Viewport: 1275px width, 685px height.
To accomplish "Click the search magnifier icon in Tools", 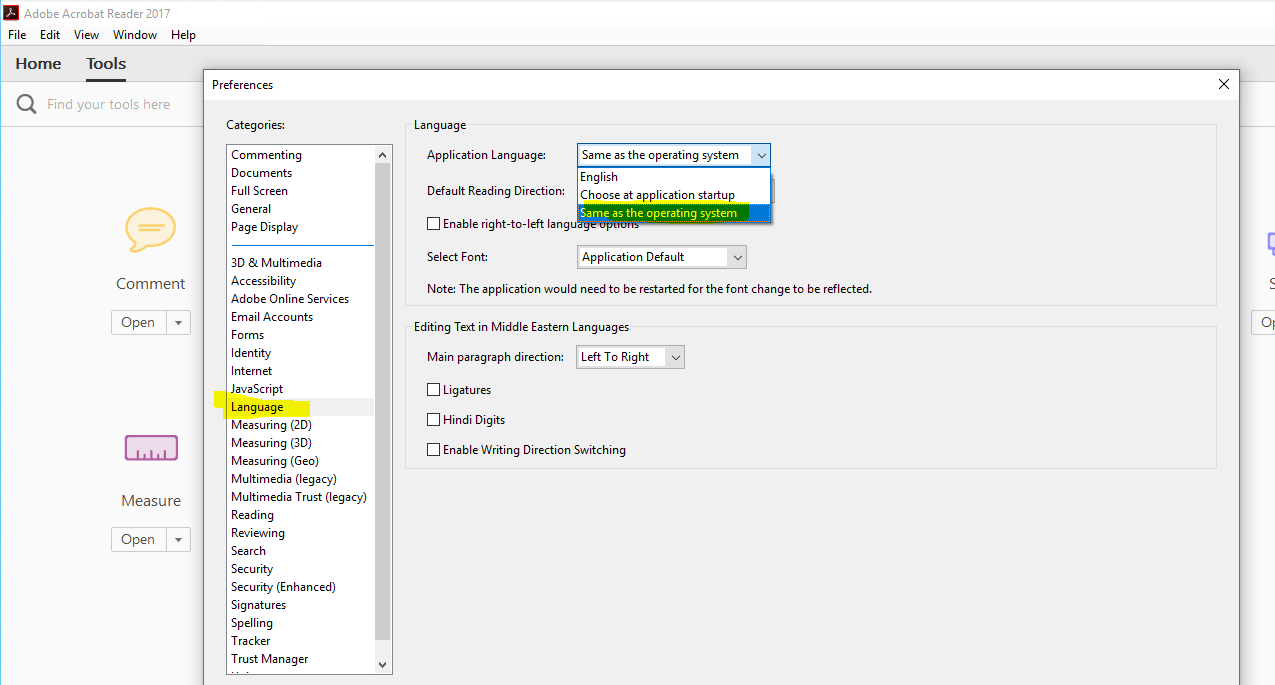I will 27,104.
